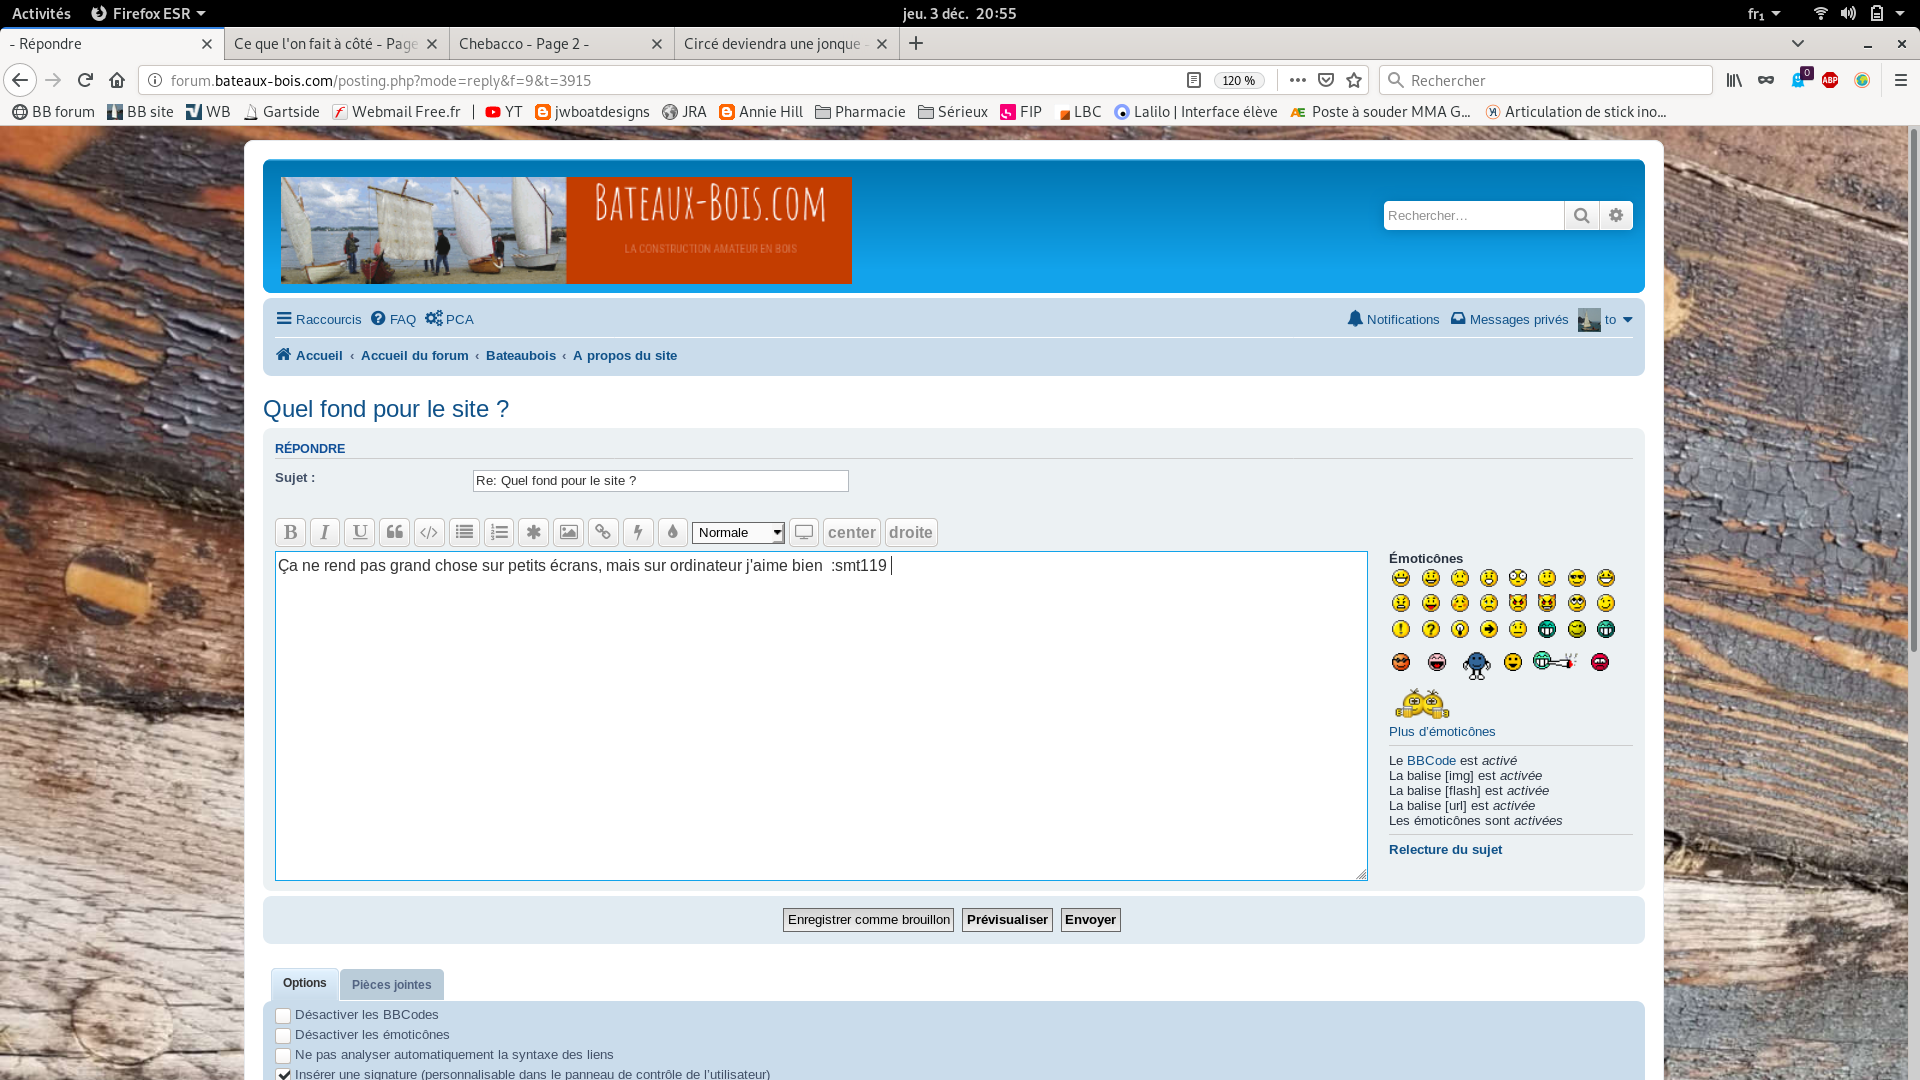Insert a quote block using the quote icon
The image size is (1920, 1080).
394,532
